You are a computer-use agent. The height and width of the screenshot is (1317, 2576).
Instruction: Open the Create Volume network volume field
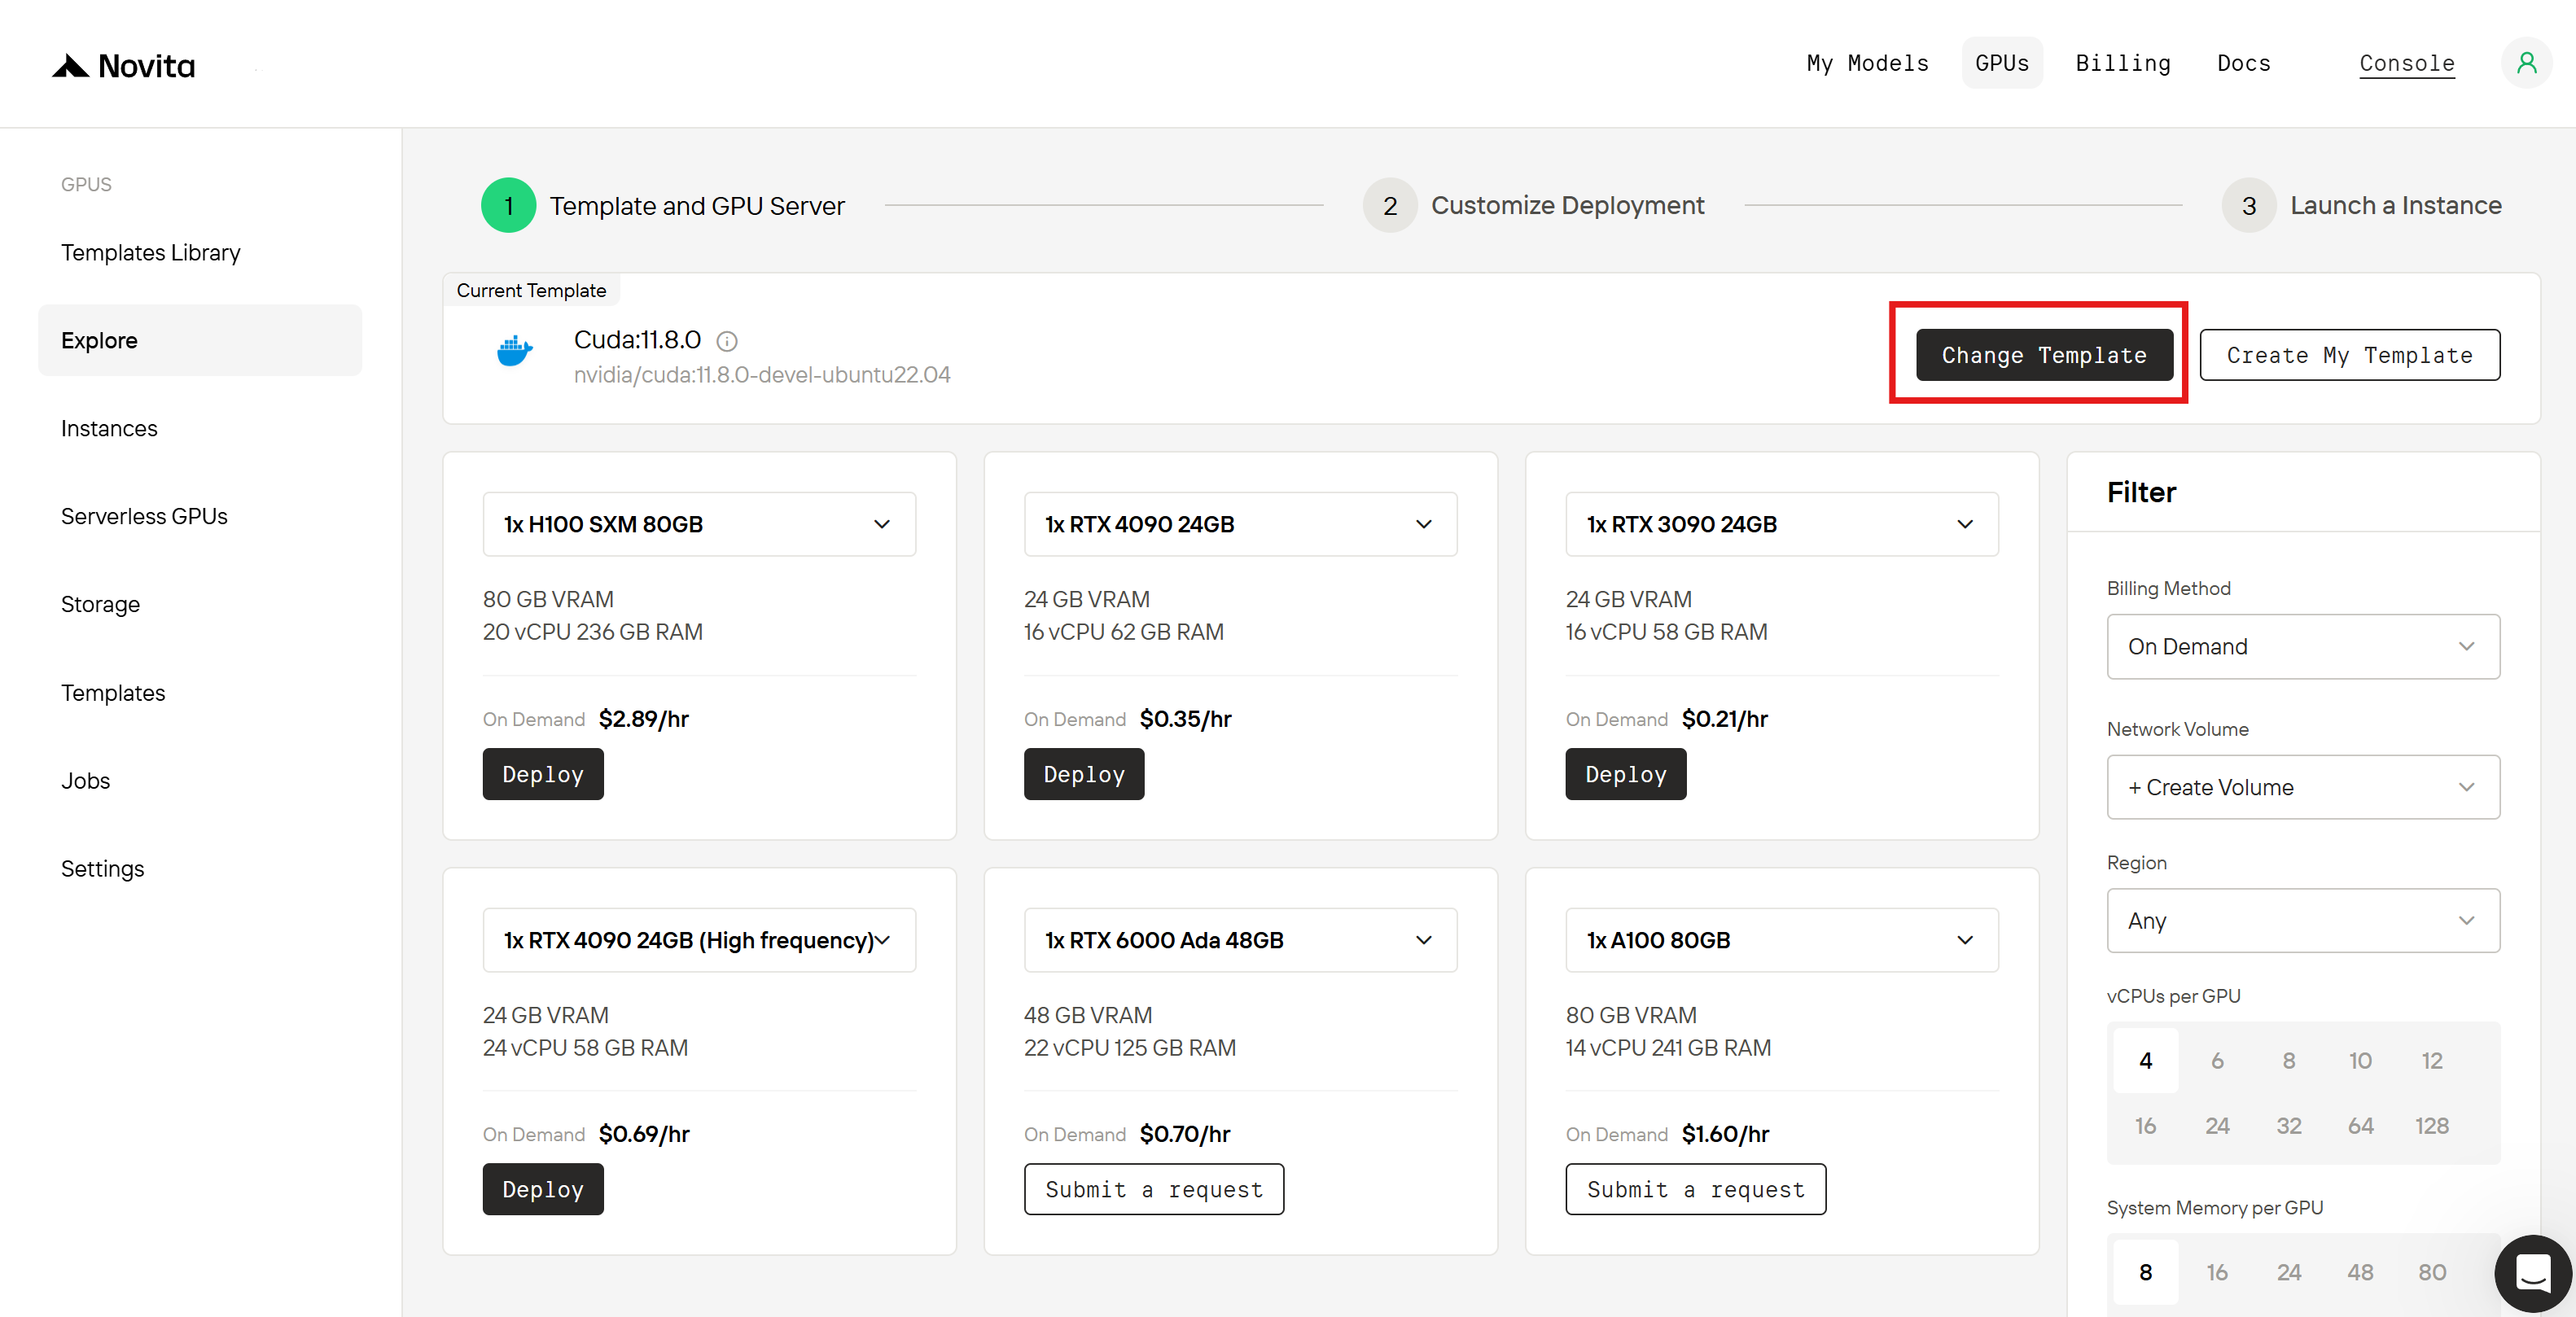pyautogui.click(x=2302, y=787)
